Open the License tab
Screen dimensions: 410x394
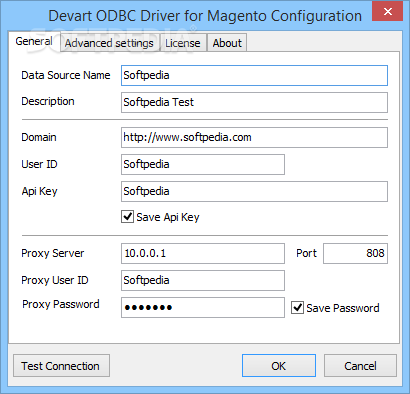183,43
